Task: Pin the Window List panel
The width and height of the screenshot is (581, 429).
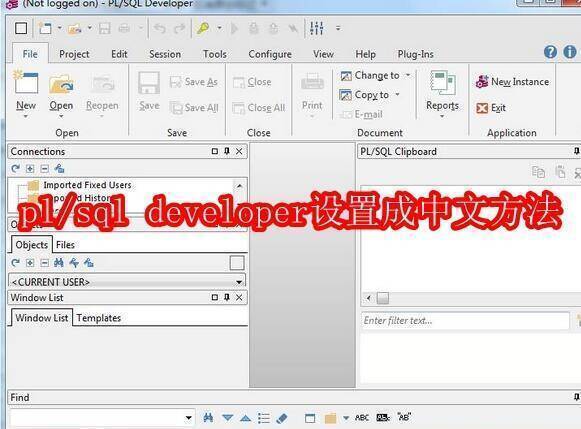Action: [x=227, y=297]
